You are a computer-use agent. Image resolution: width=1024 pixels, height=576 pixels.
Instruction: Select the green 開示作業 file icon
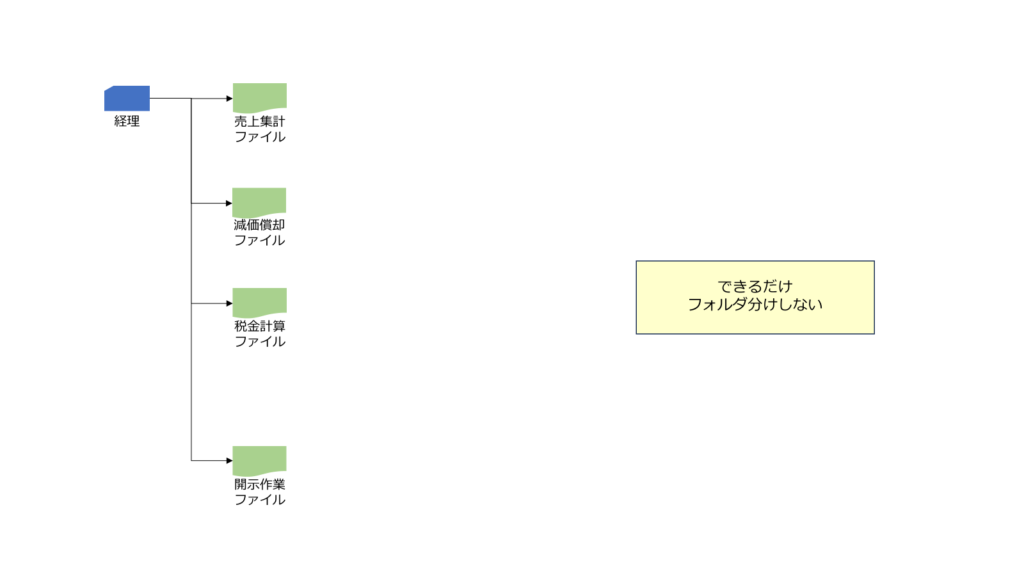[259, 461]
